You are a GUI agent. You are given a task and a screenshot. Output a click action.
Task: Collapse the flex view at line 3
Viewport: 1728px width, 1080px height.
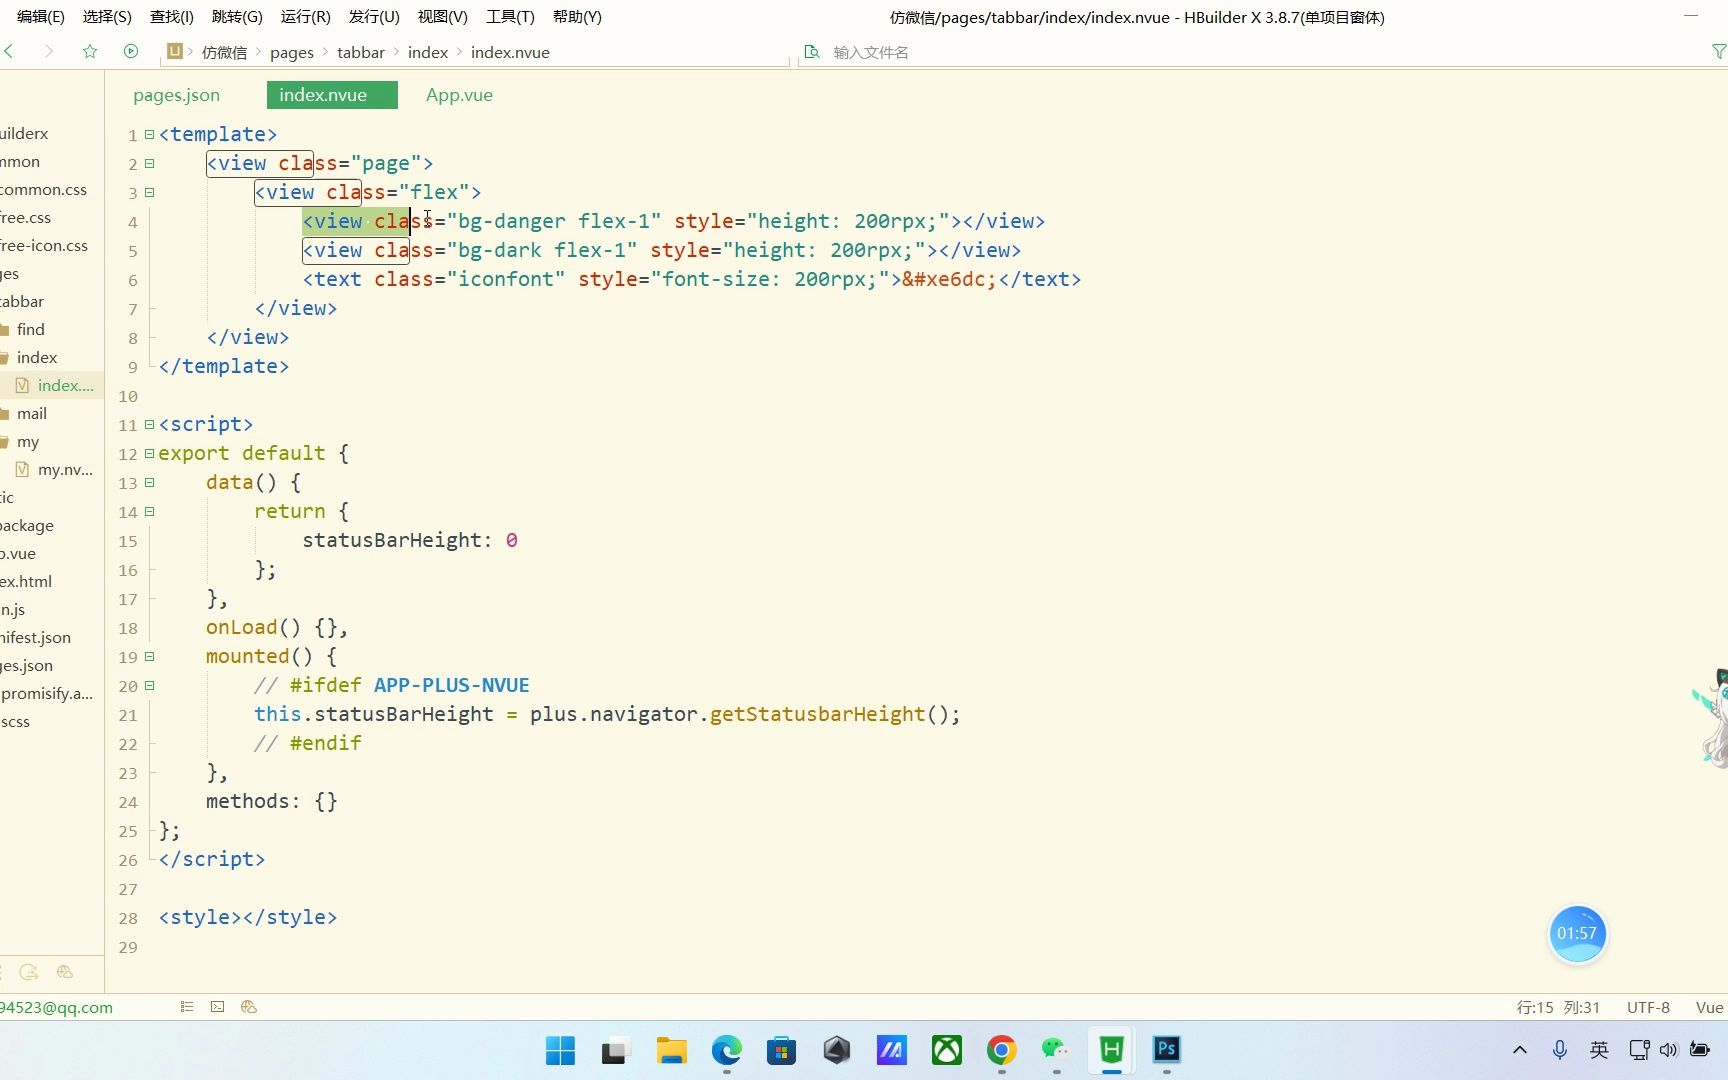149,192
